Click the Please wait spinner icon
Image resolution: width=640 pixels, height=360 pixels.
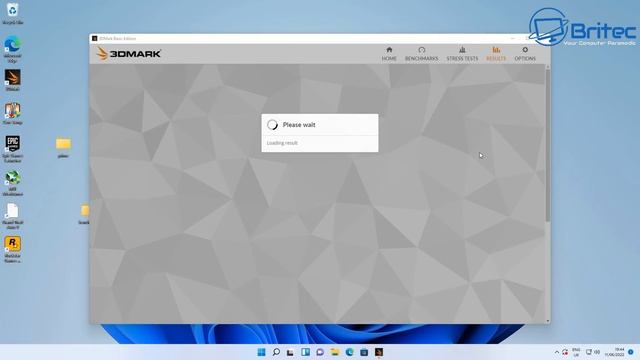(272, 125)
